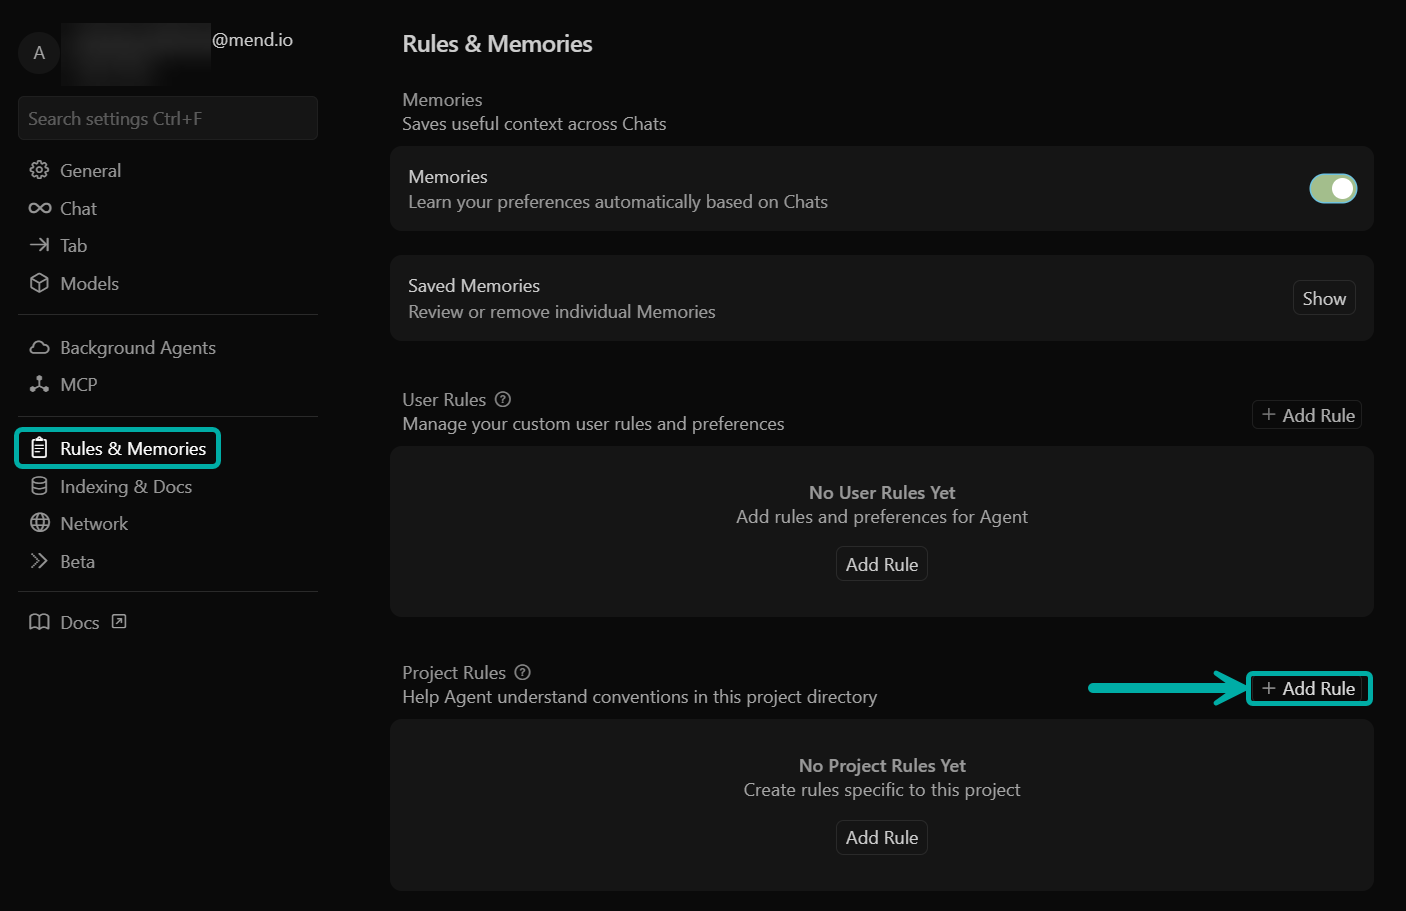The image size is (1406, 911).
Task: Click Add Rule in Project Rules header
Action: tap(1308, 688)
